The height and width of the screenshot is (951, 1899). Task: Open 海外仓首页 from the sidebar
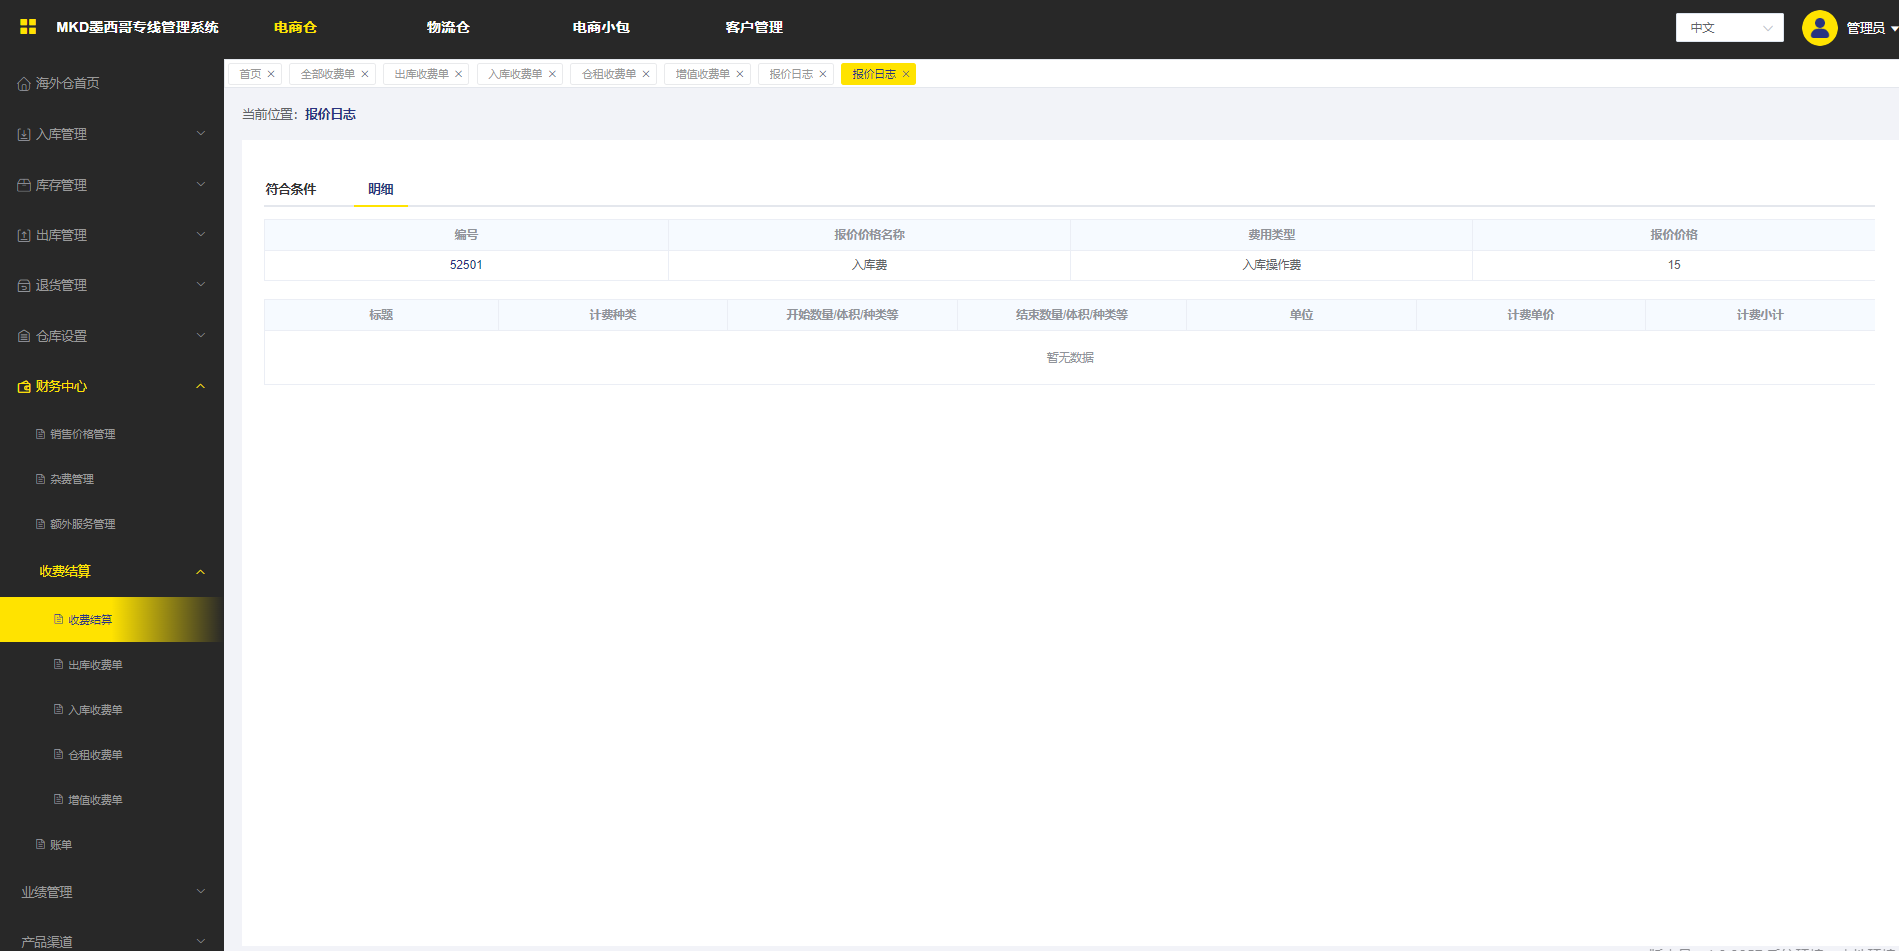67,83
